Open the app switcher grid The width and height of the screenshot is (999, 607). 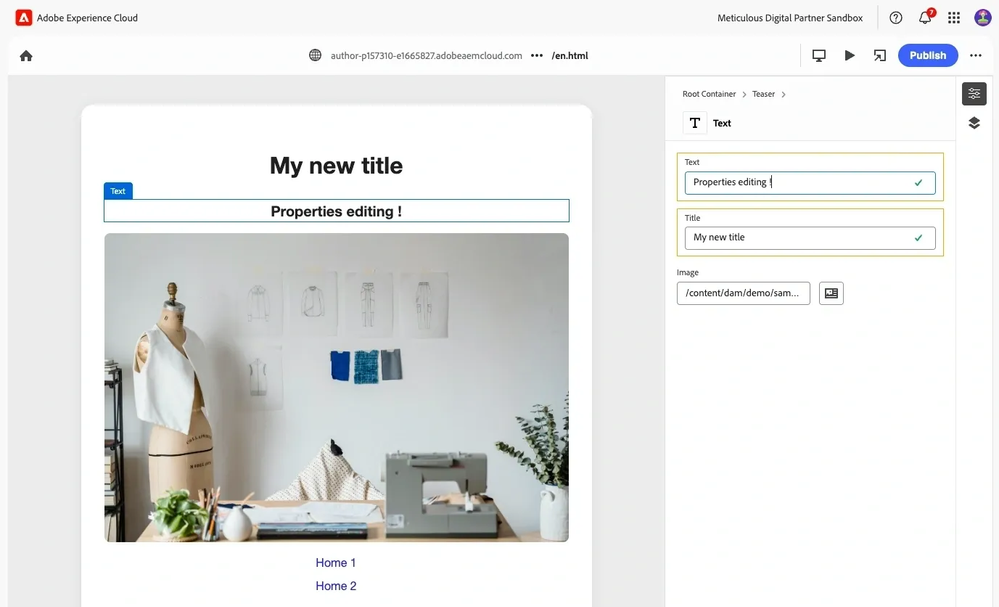tap(954, 18)
